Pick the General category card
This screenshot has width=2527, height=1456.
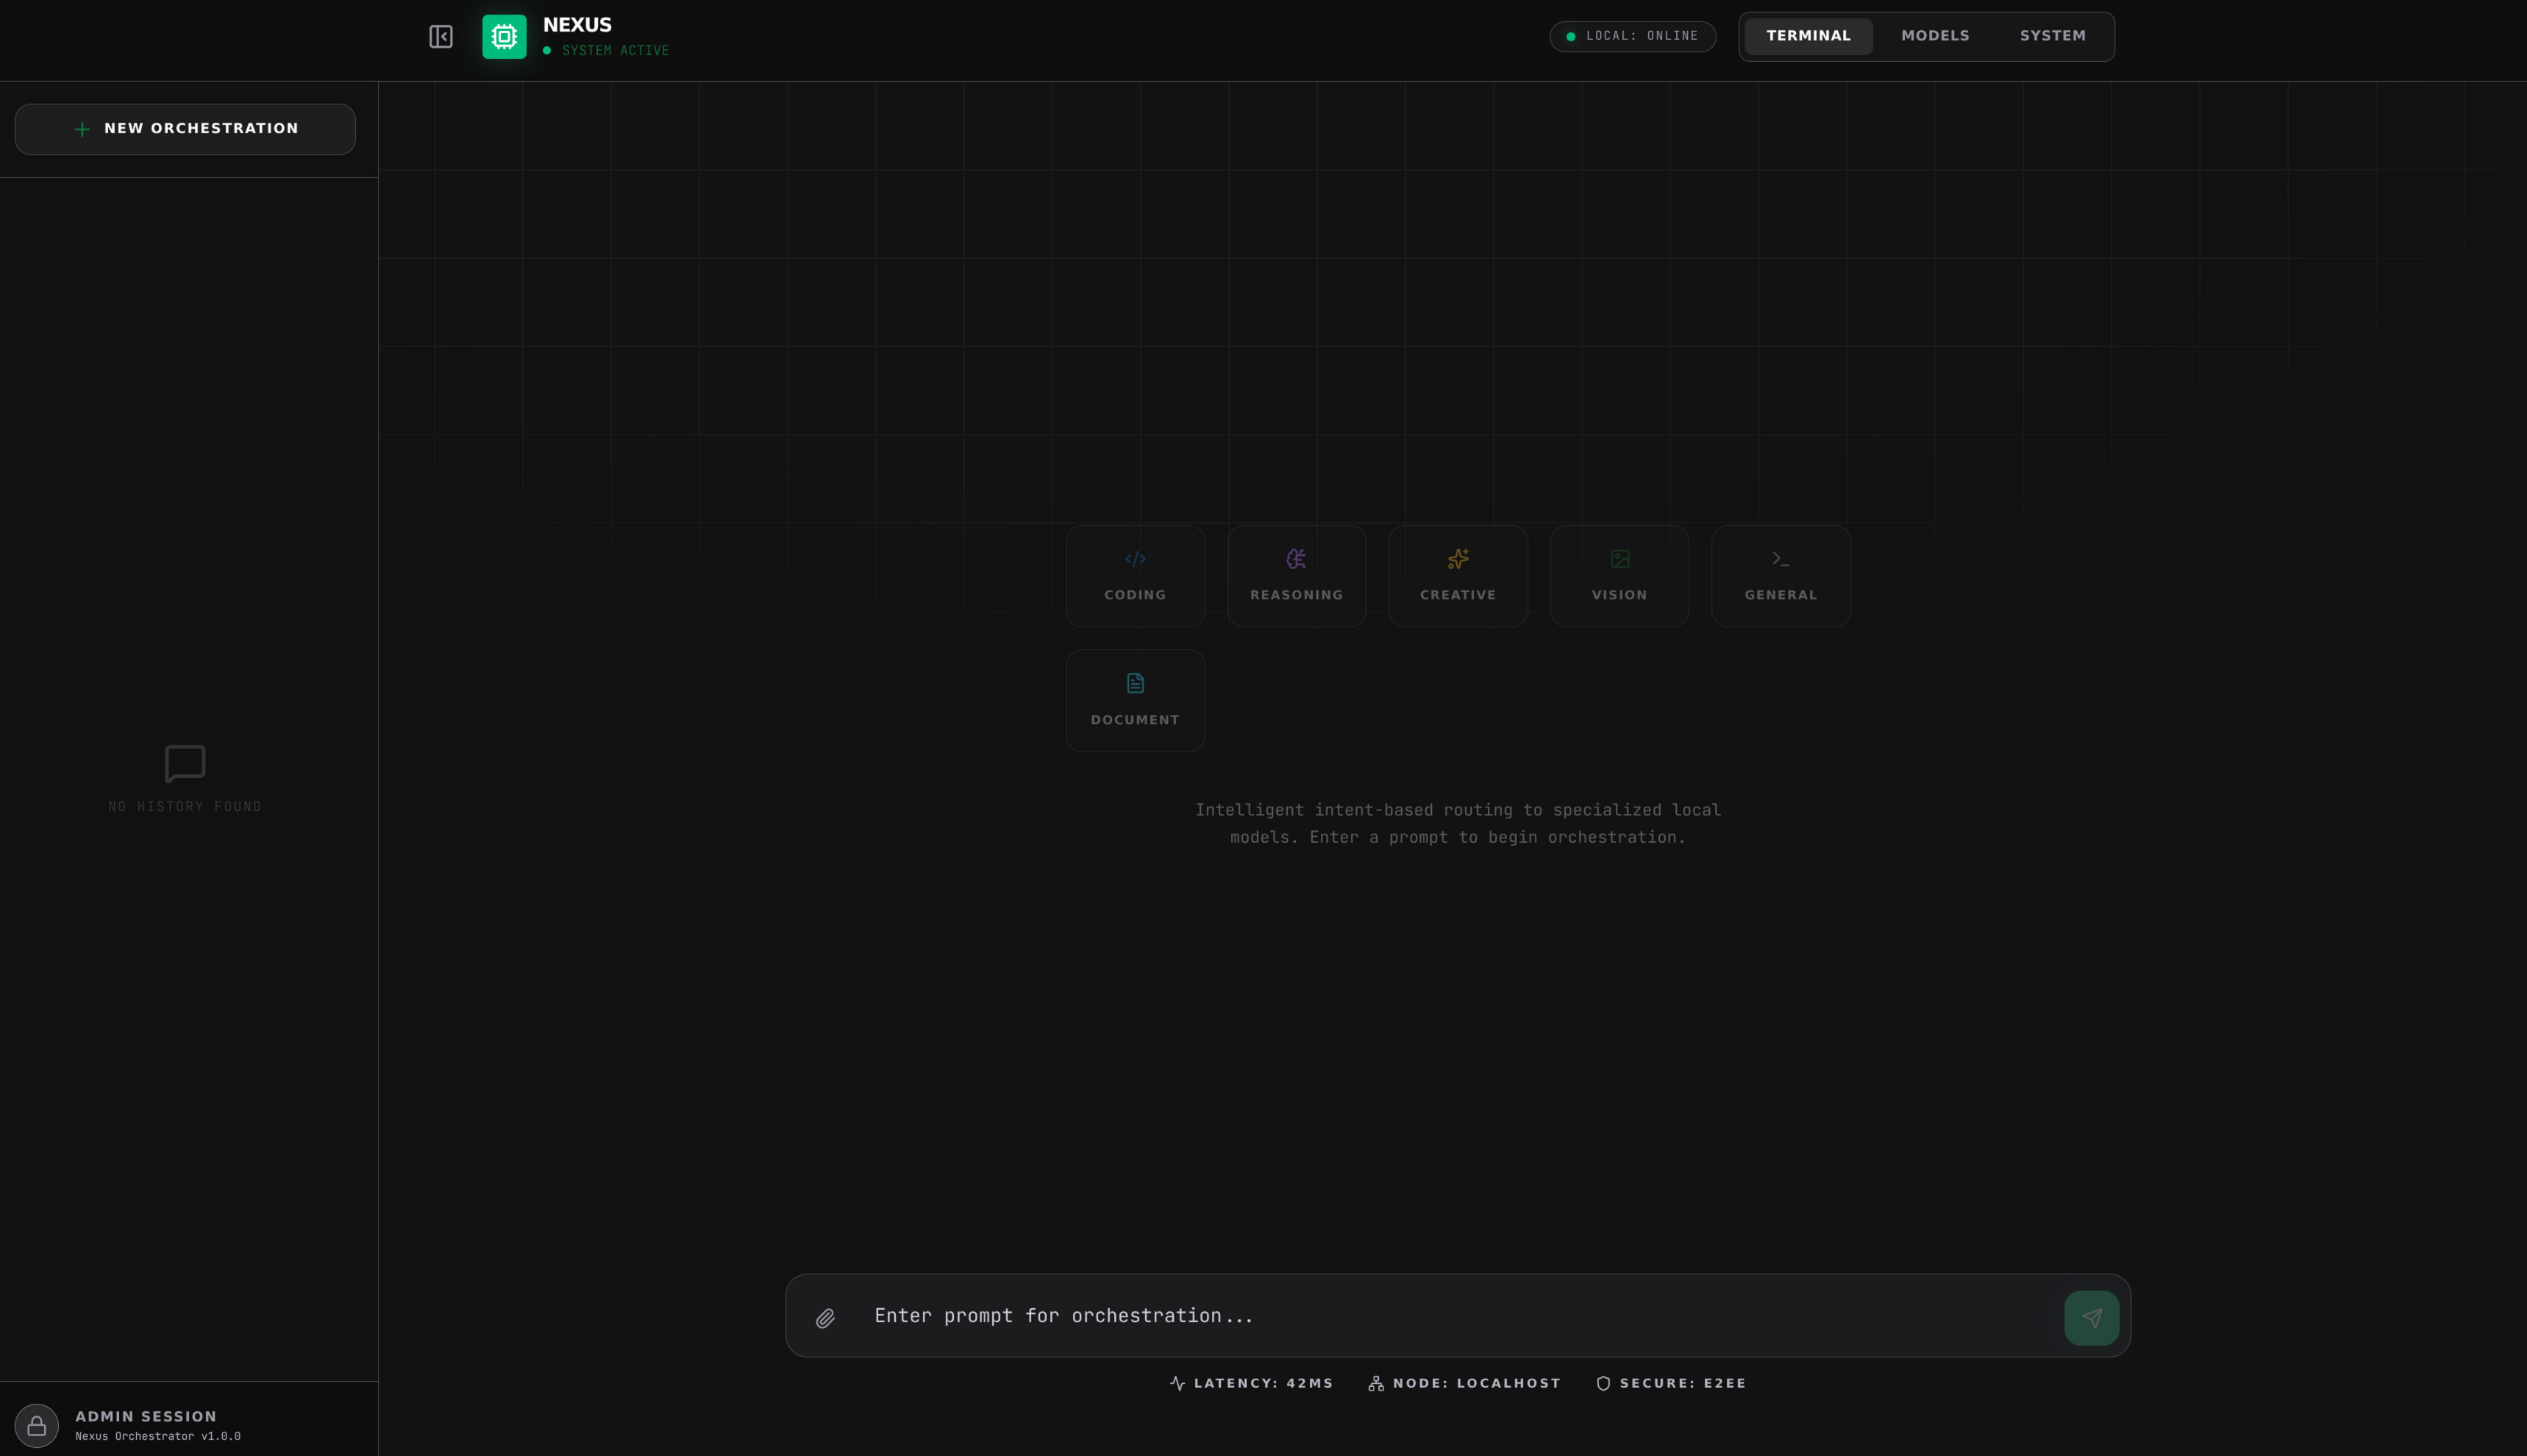(1781, 576)
